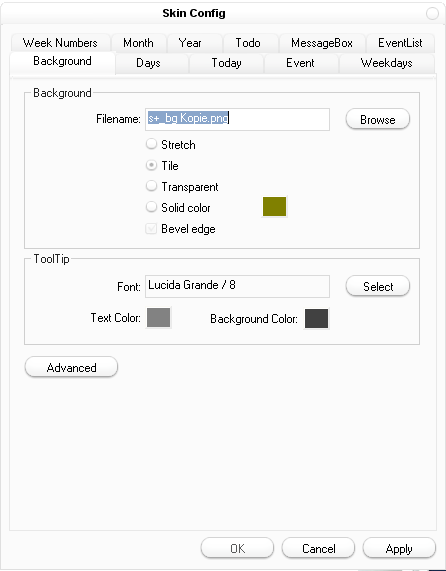The image size is (446, 571).
Task: Open the EventList tab
Action: click(x=400, y=43)
